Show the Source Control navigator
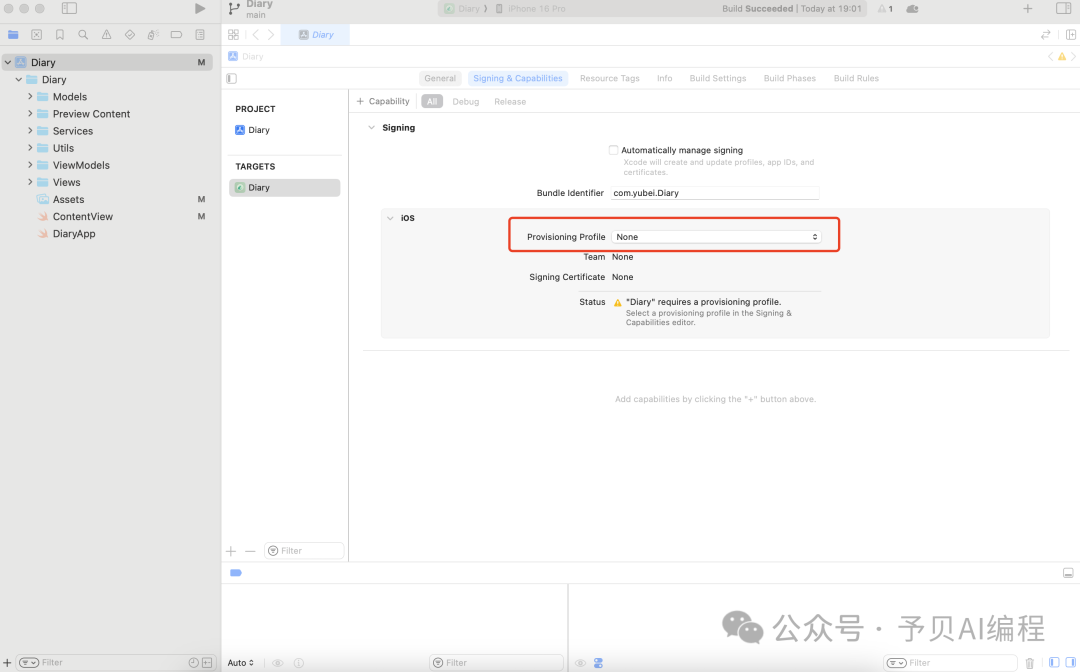 (36, 35)
